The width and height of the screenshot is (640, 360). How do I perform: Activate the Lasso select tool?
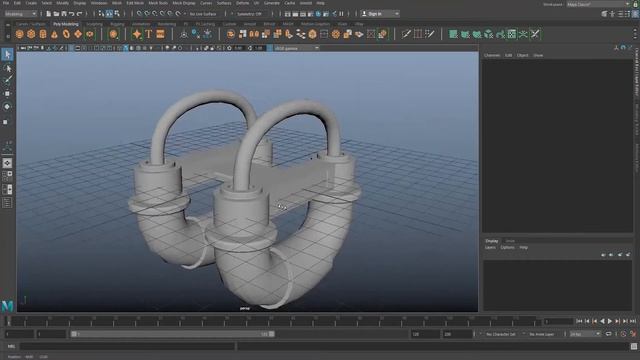pos(7,68)
